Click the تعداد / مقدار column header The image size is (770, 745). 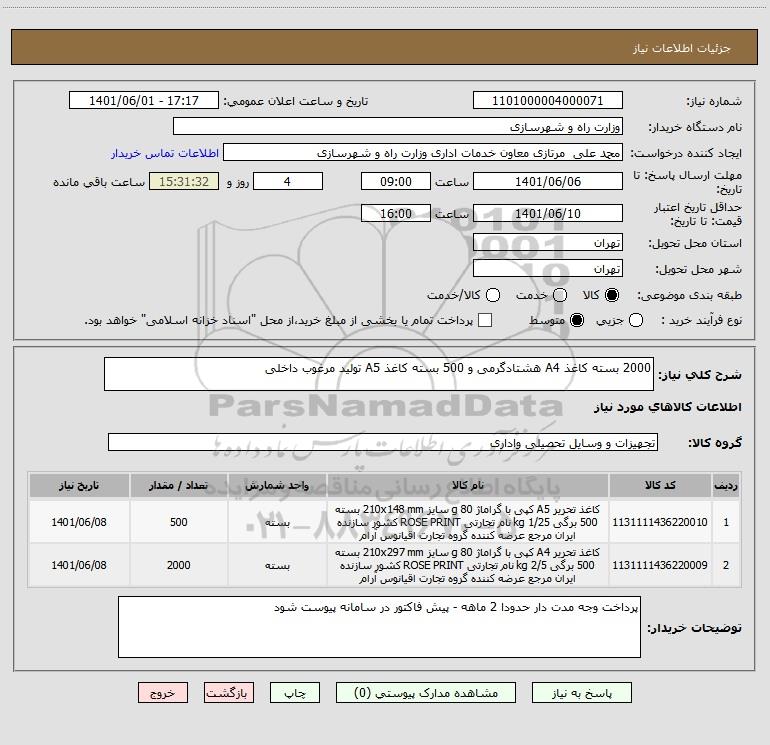(178, 485)
